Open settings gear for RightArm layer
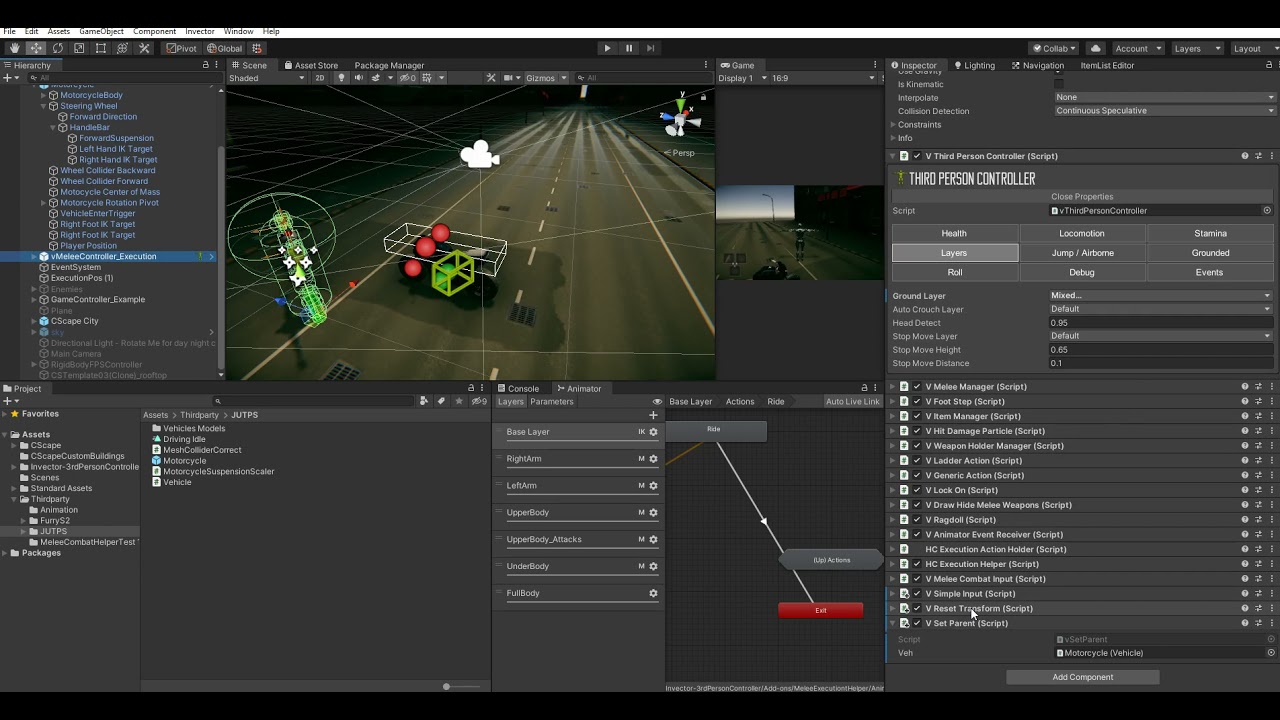Screen dimensions: 1280x720 coord(653,459)
